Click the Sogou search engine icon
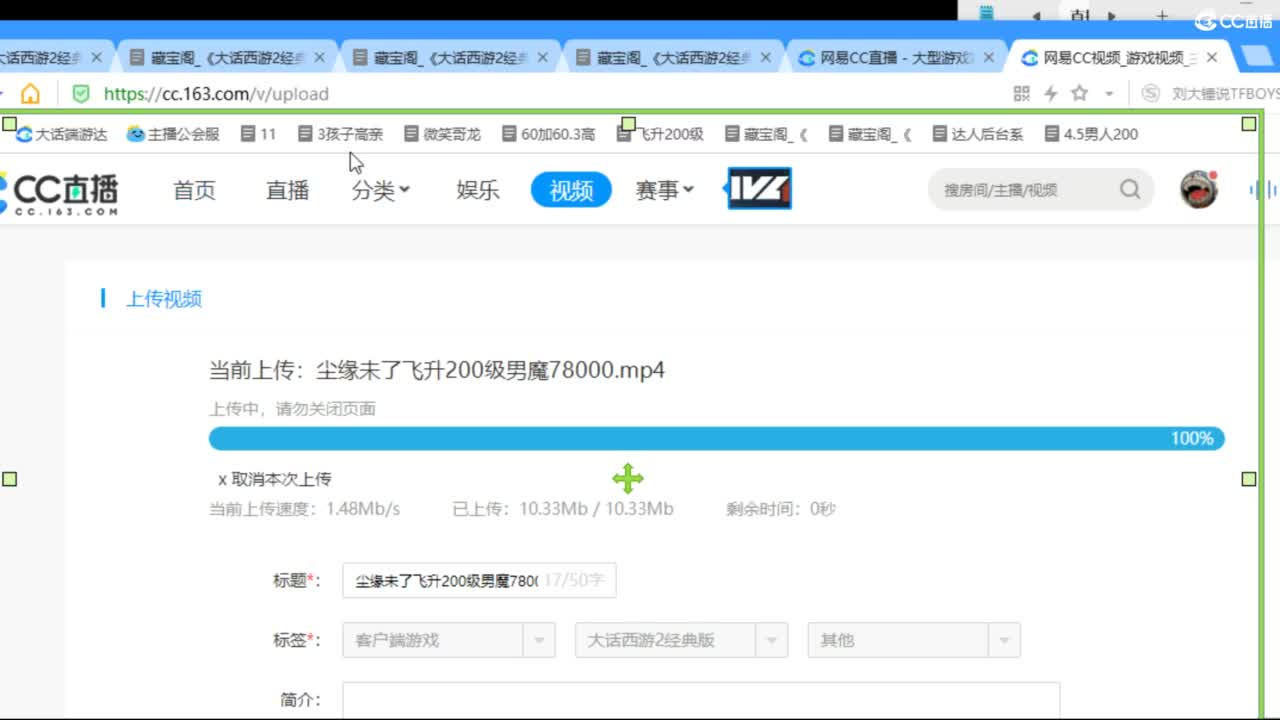The width and height of the screenshot is (1280, 720). 1151,93
